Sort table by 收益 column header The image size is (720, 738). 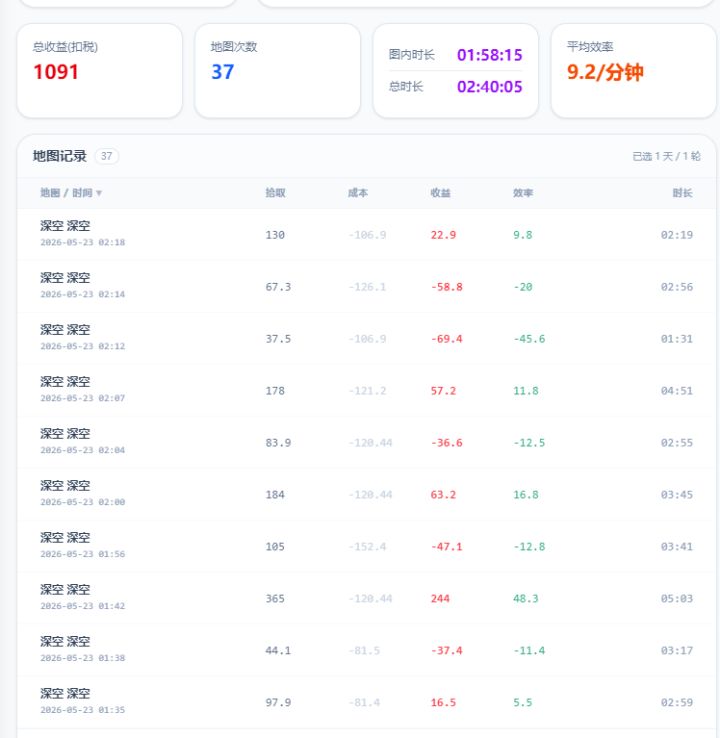440,193
